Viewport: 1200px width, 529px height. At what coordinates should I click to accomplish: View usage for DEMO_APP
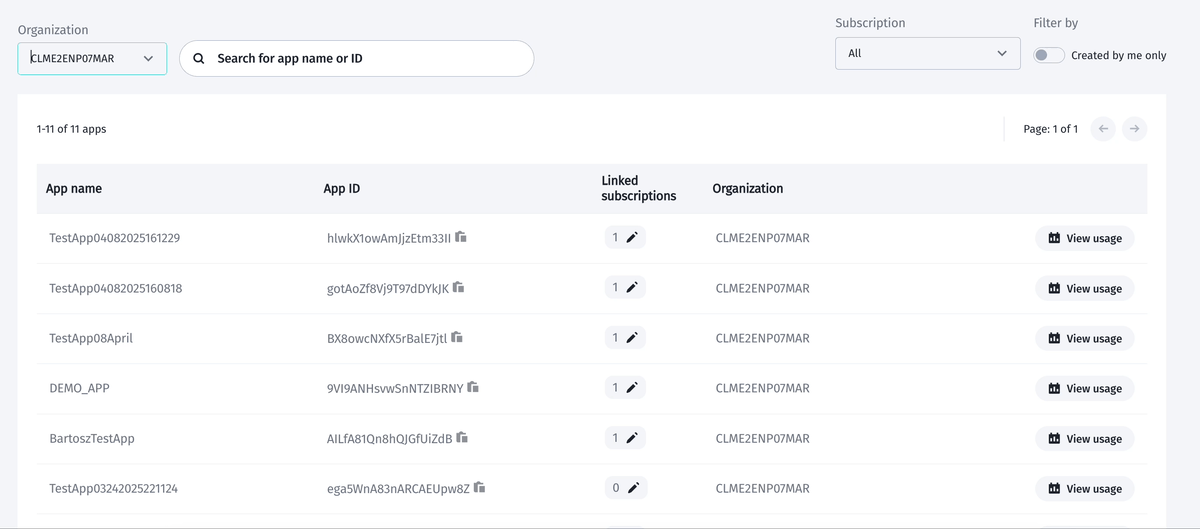point(1085,388)
